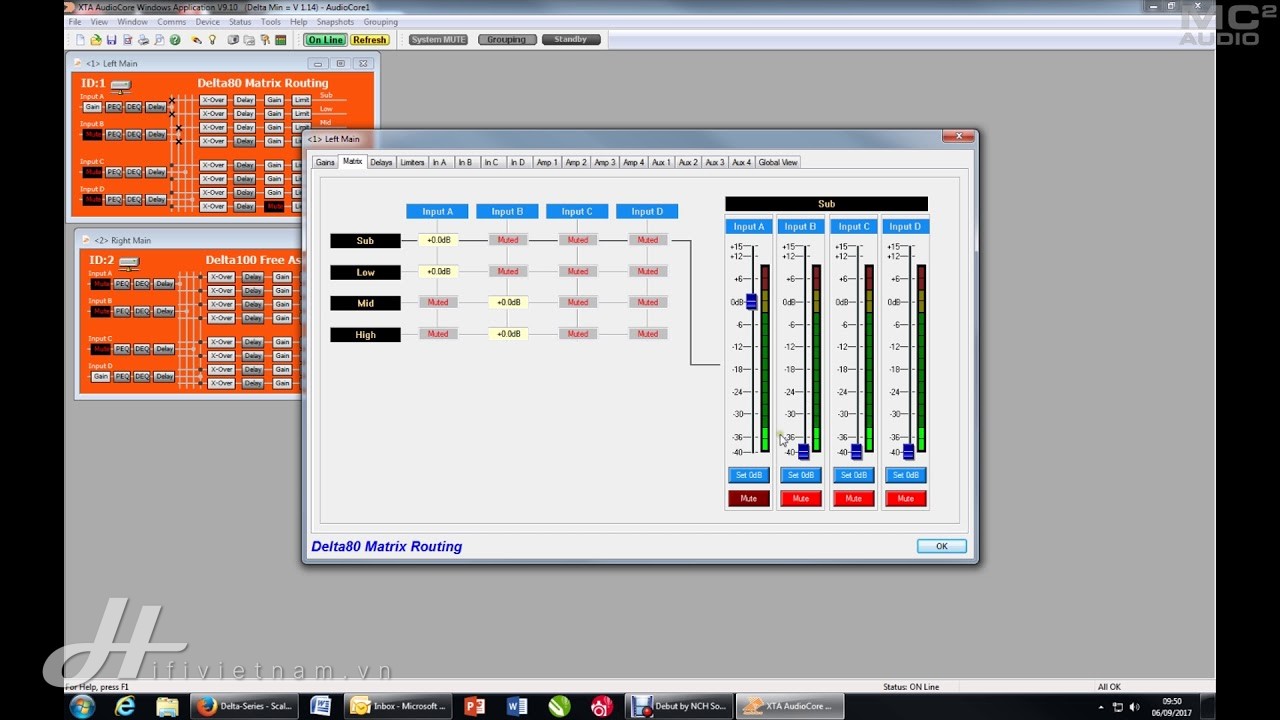Open the Windows Start menu
1280x720 pixels.
coord(82,706)
